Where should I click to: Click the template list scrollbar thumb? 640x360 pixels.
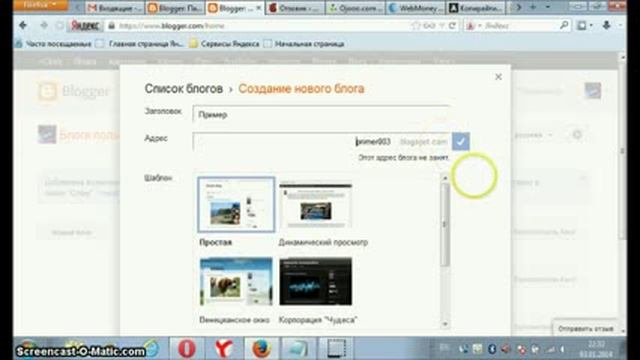click(445, 224)
